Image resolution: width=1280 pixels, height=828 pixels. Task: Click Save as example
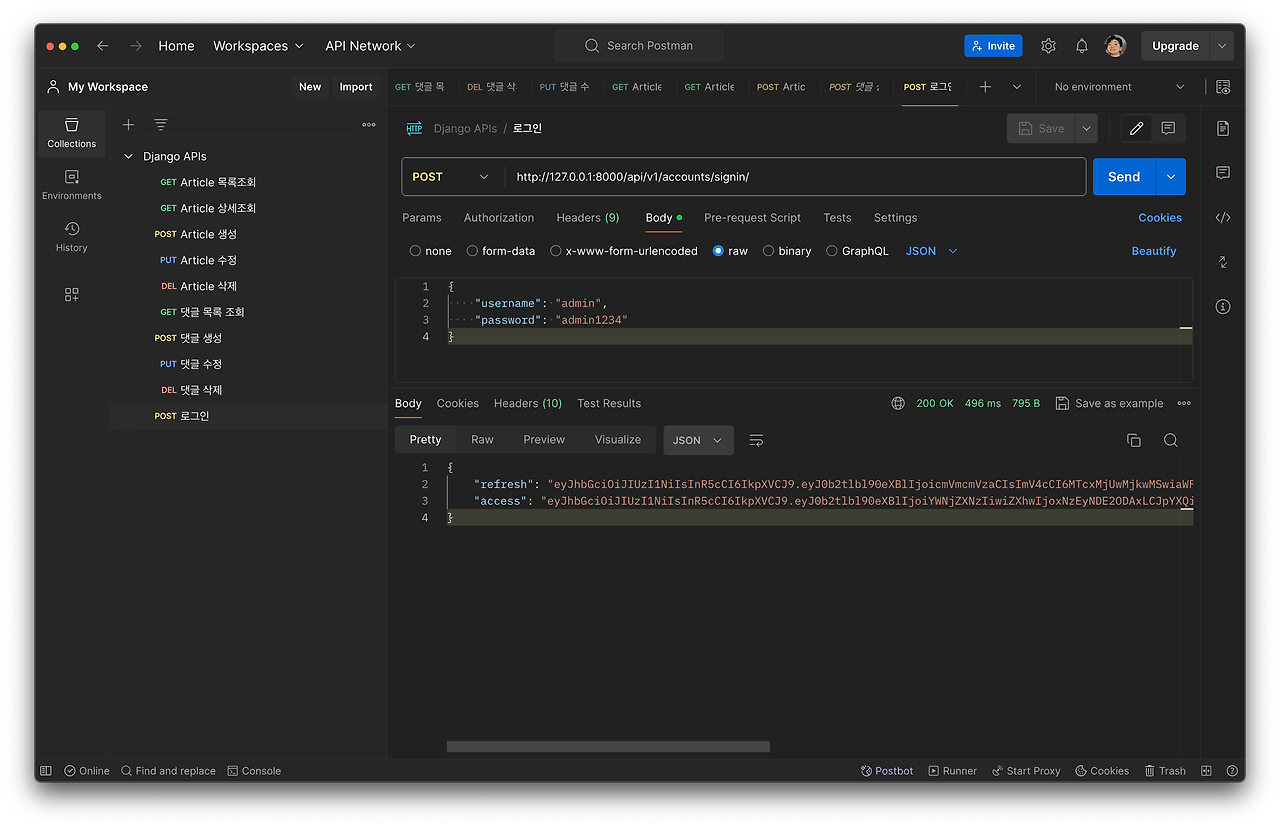click(x=1109, y=403)
